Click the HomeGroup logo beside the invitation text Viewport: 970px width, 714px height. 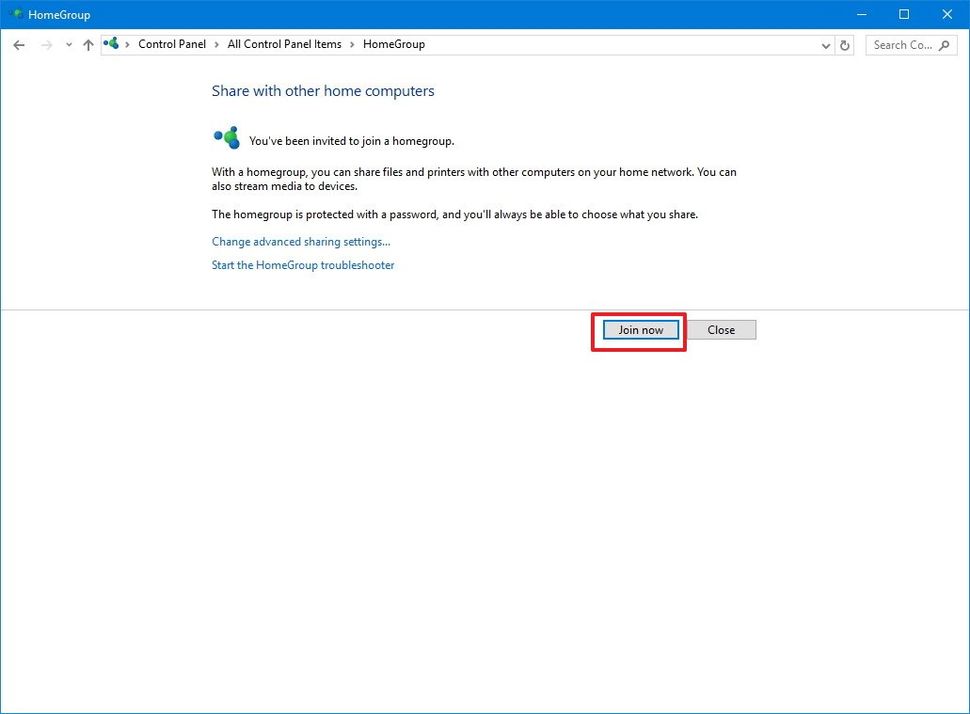point(226,137)
